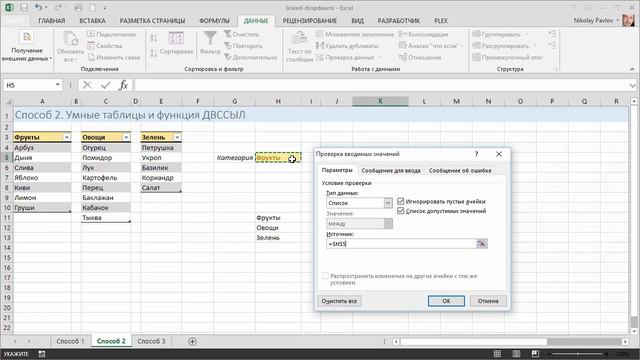Open the Name Box dropdown arrow
Screen dimensions: 640x360
(x=58, y=85)
